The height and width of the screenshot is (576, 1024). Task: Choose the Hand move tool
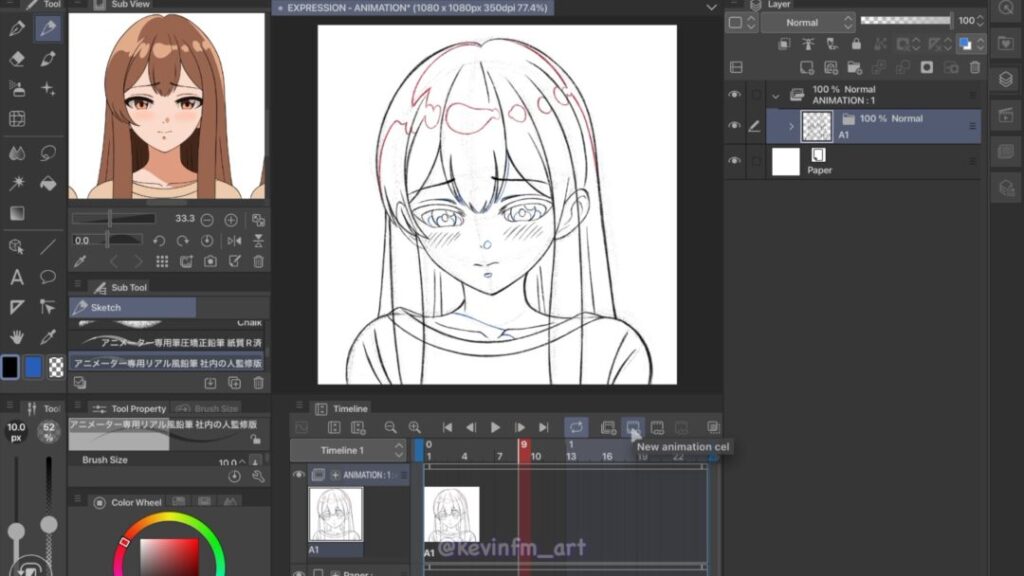pos(17,337)
